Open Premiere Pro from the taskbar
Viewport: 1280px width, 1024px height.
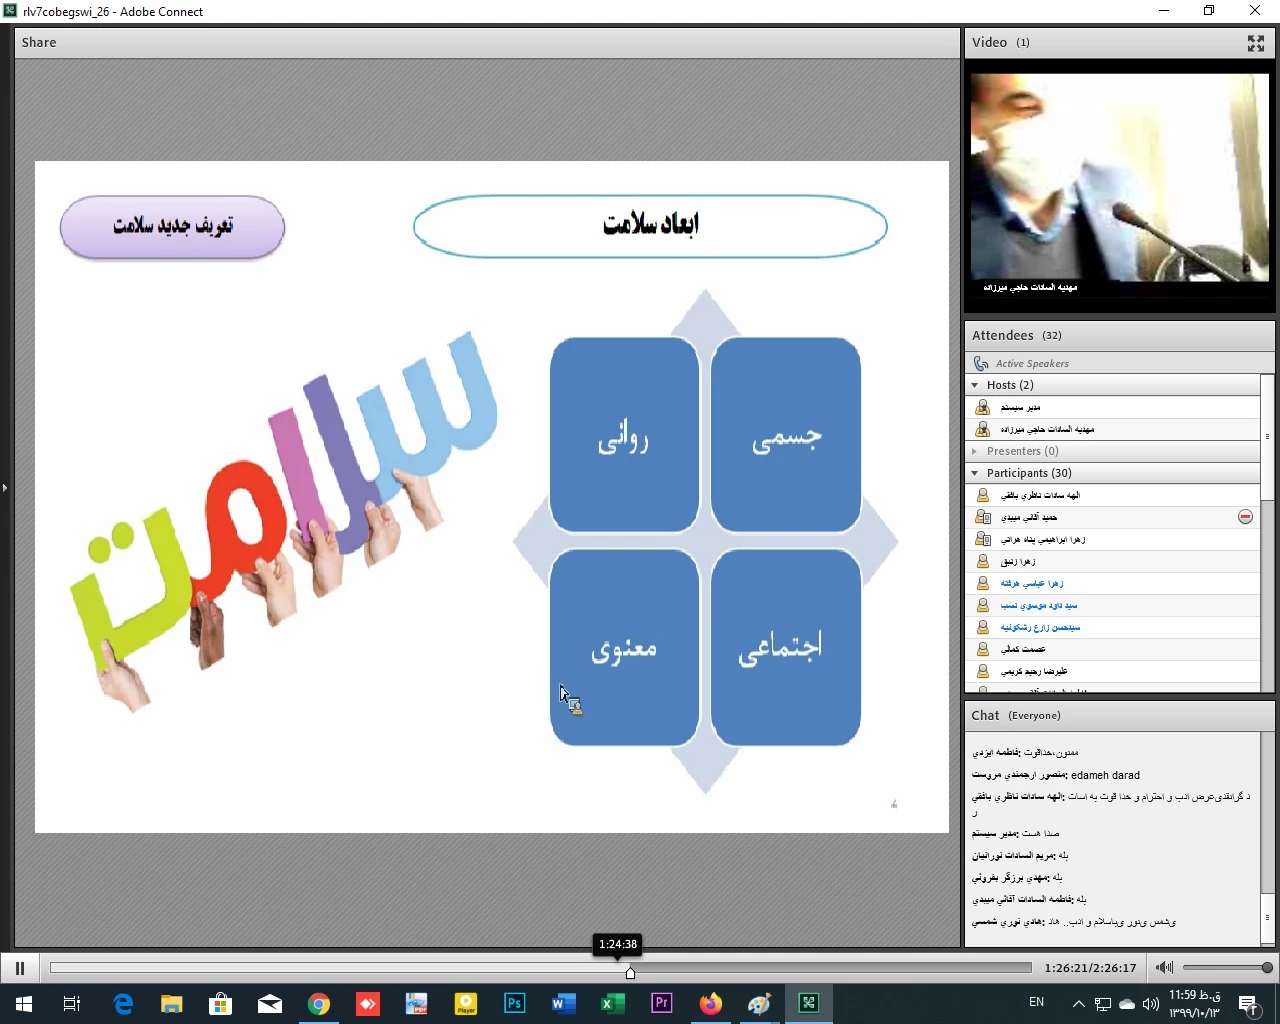point(661,1004)
